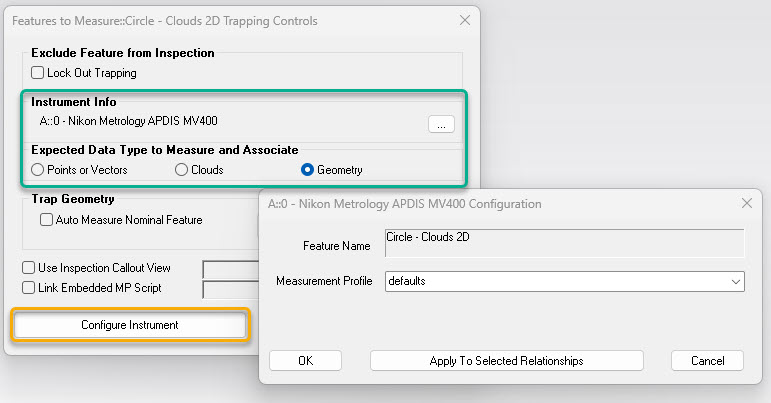Viewport: 771px width, 403px height.
Task: Click Apply To Selected Relationships
Action: (506, 361)
